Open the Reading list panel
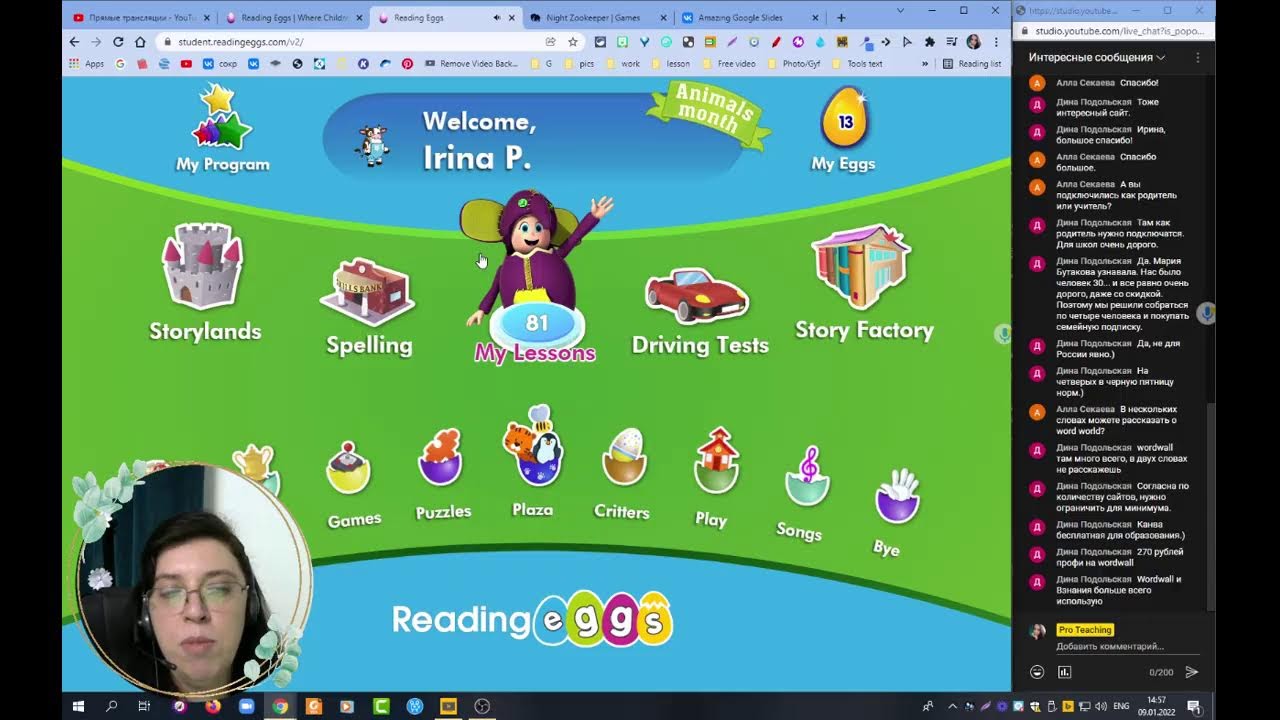 tap(972, 63)
